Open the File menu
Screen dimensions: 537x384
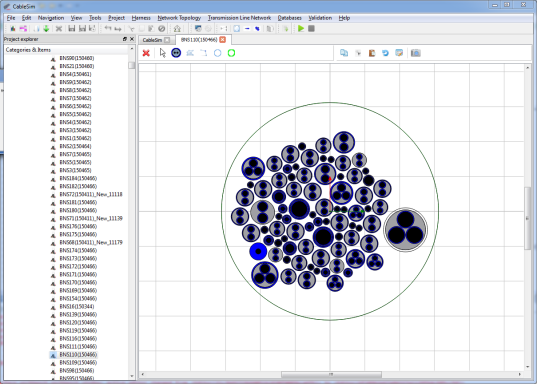coord(11,18)
